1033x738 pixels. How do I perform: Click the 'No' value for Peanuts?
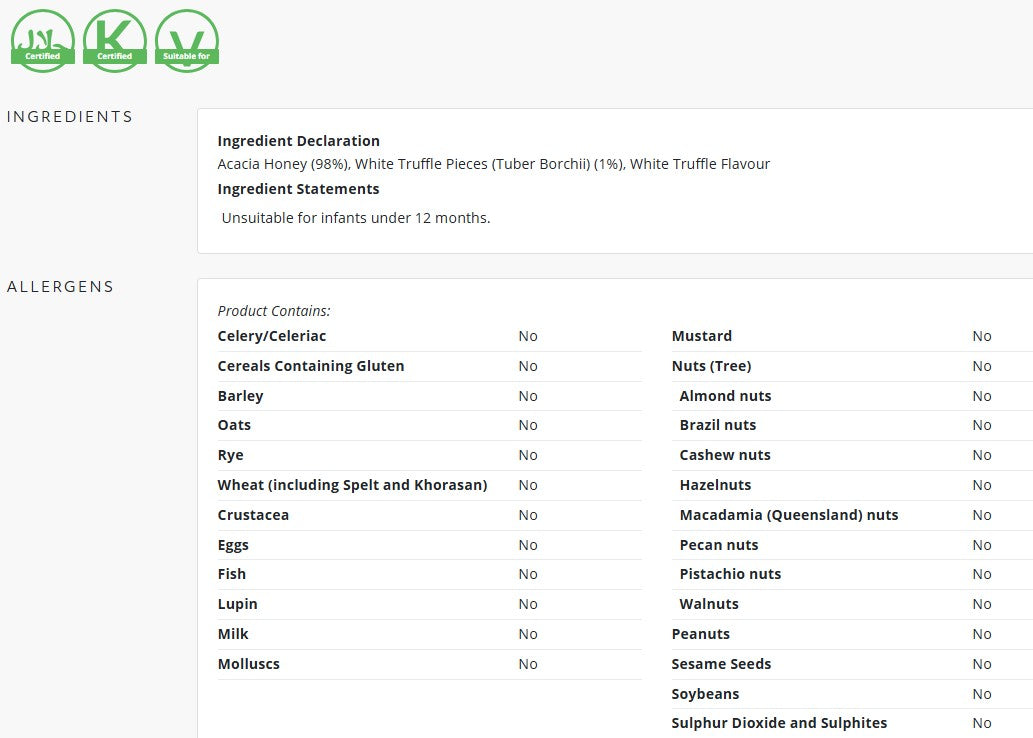(x=982, y=634)
